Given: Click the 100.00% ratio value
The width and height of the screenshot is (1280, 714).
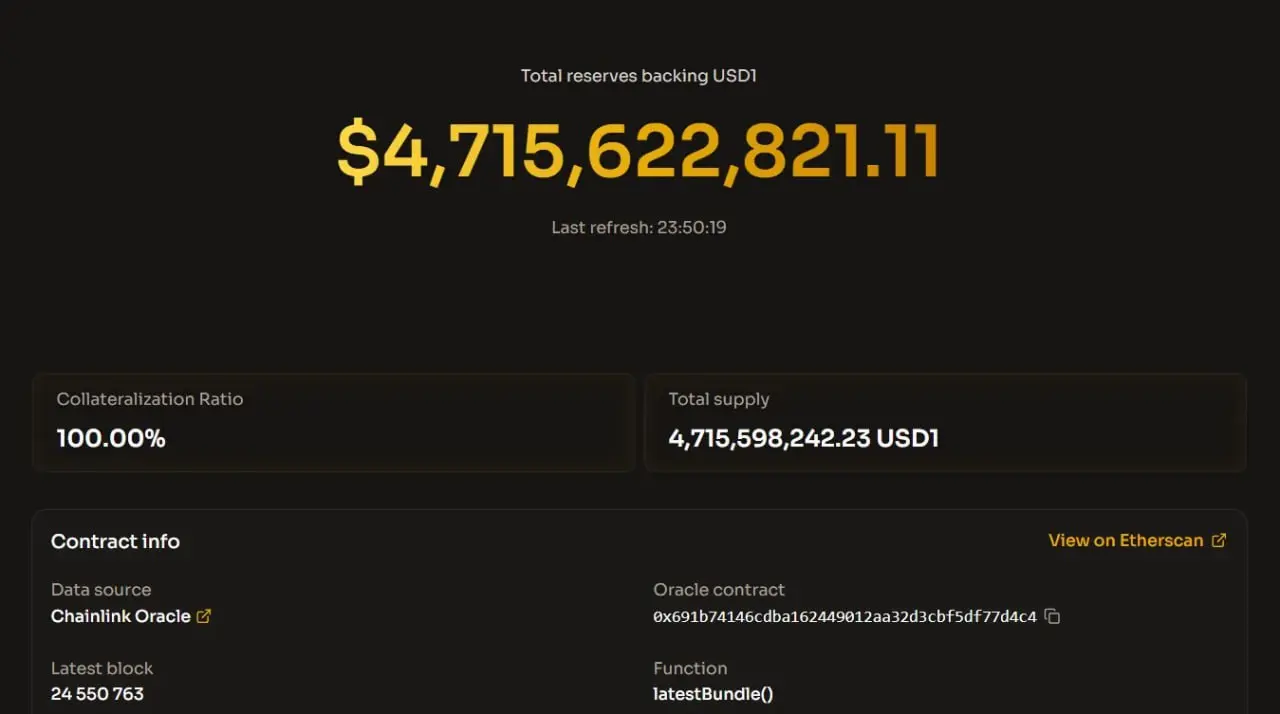Looking at the screenshot, I should tap(111, 438).
